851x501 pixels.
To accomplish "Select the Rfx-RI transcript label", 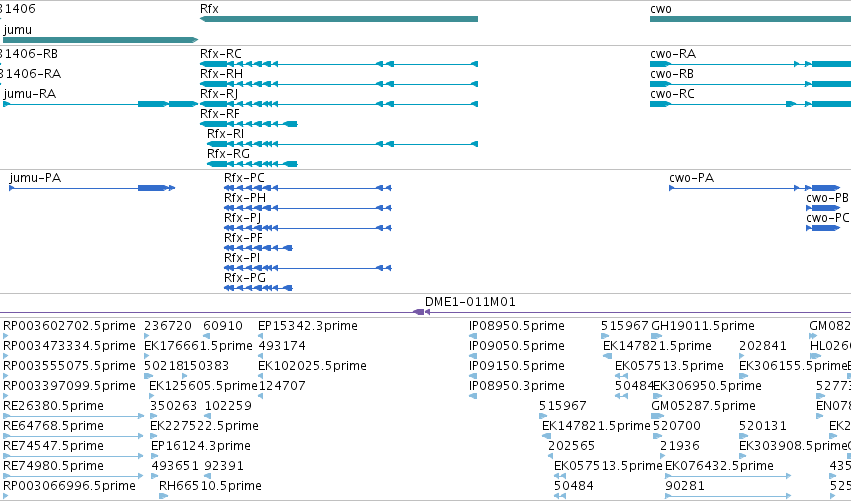I will (225, 134).
